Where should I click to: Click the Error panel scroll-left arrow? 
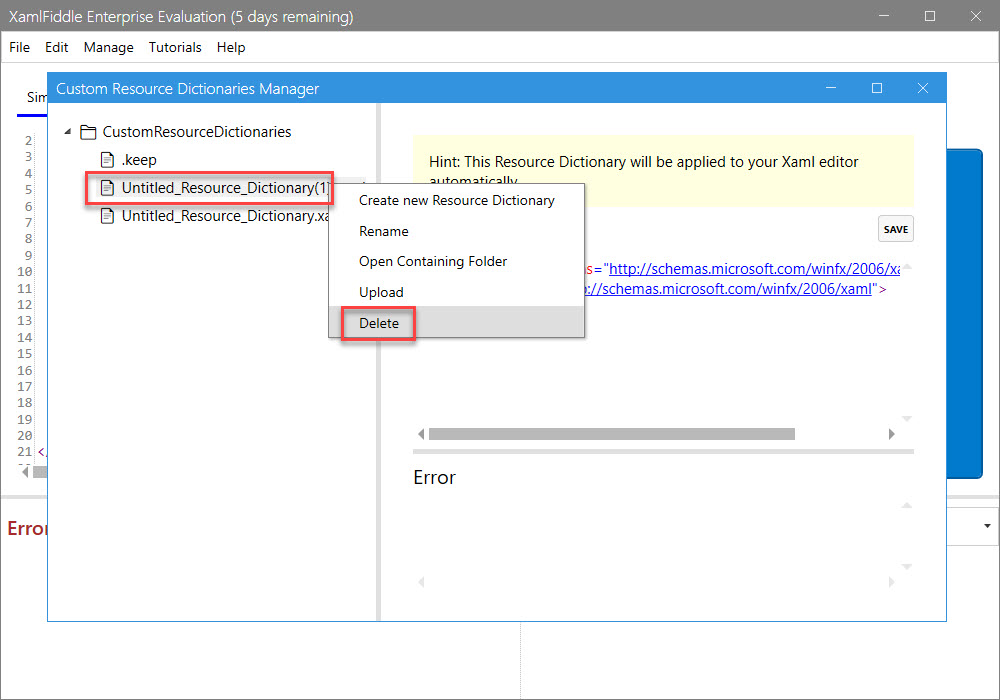pos(421,581)
